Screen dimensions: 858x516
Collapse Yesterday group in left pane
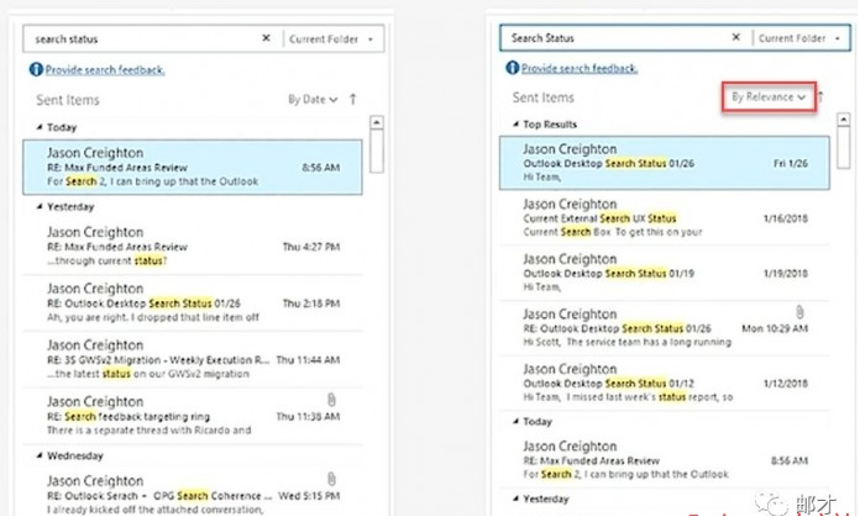pyautogui.click(x=39, y=207)
